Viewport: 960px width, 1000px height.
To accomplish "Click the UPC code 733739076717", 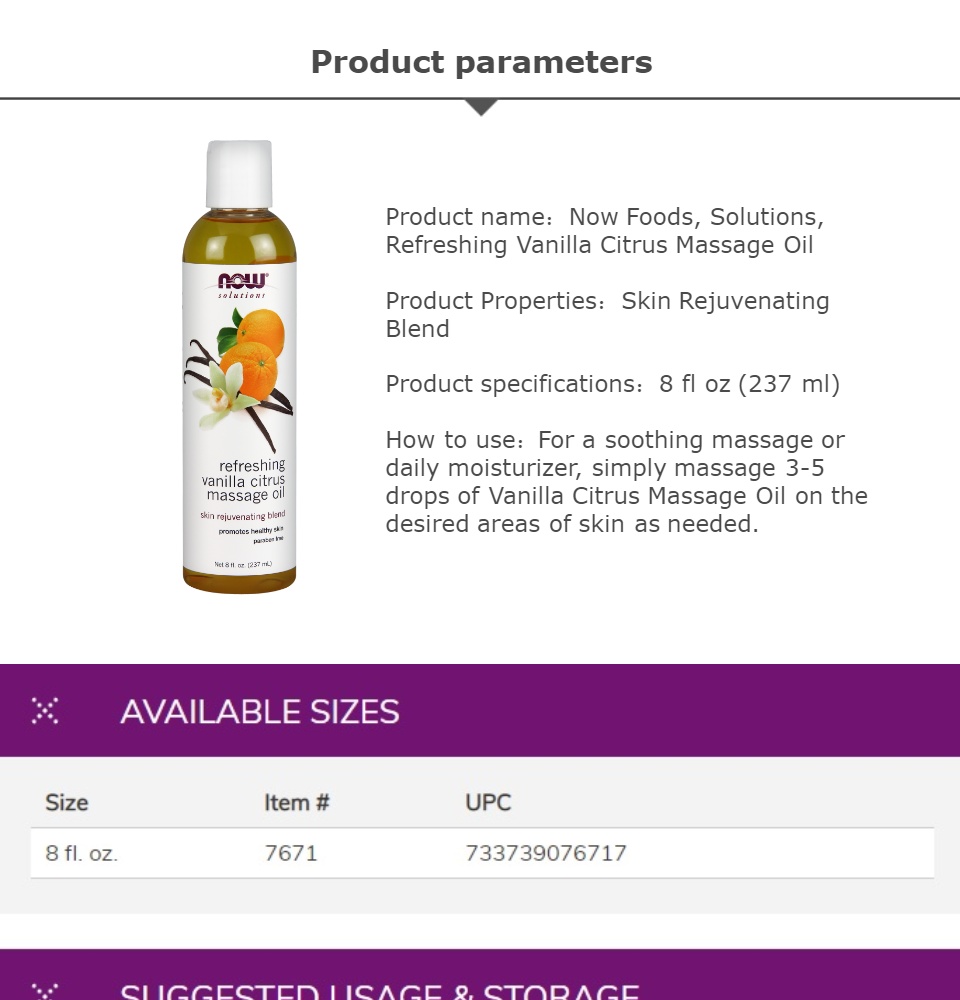I will click(x=546, y=853).
